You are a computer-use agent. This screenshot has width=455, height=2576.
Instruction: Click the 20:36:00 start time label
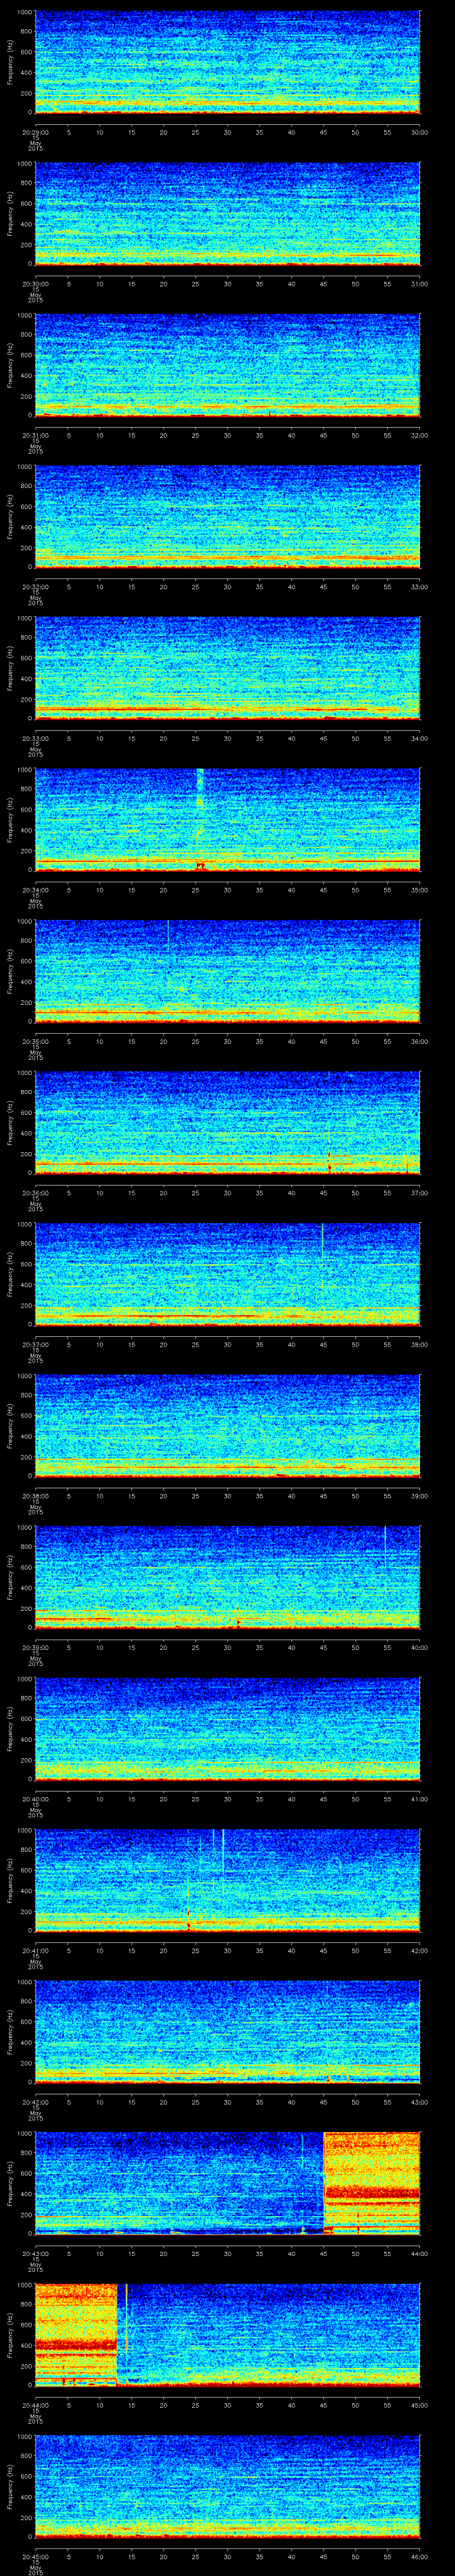click(36, 1193)
